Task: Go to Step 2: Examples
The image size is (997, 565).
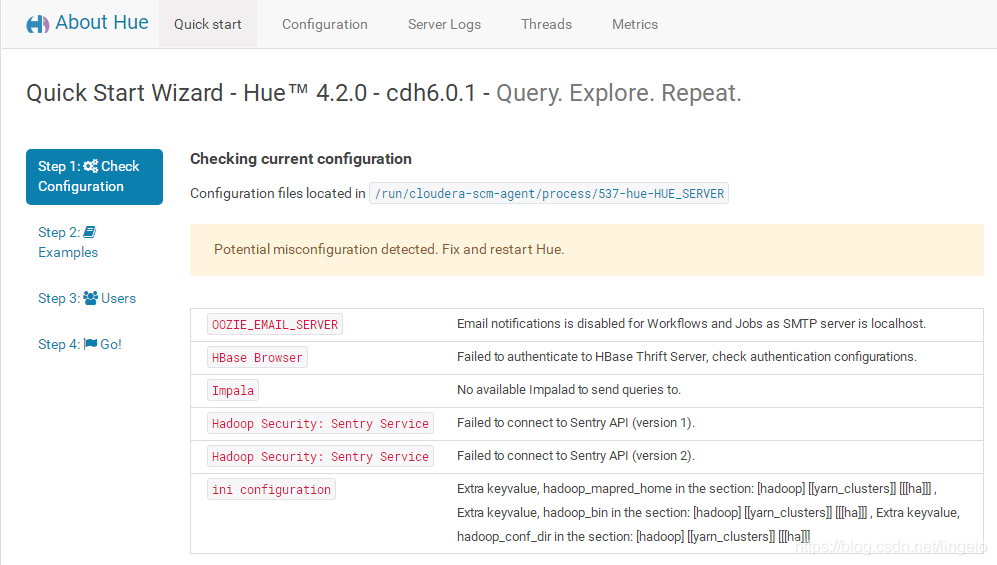Action: tap(68, 242)
